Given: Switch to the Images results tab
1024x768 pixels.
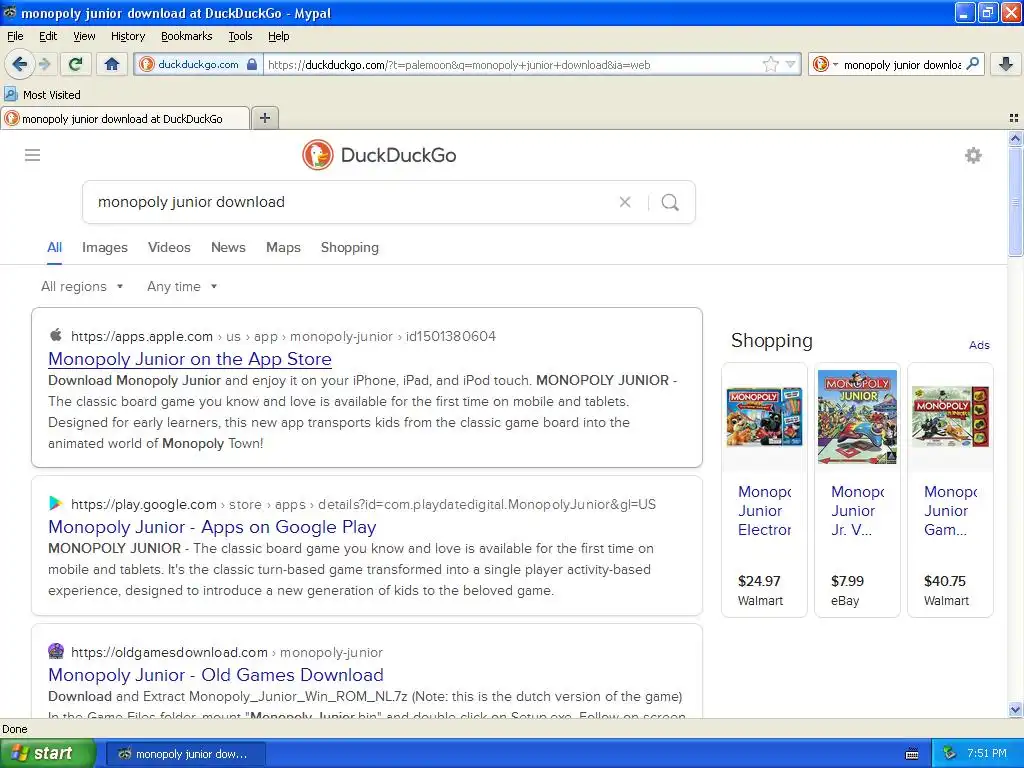Looking at the screenshot, I should point(104,248).
